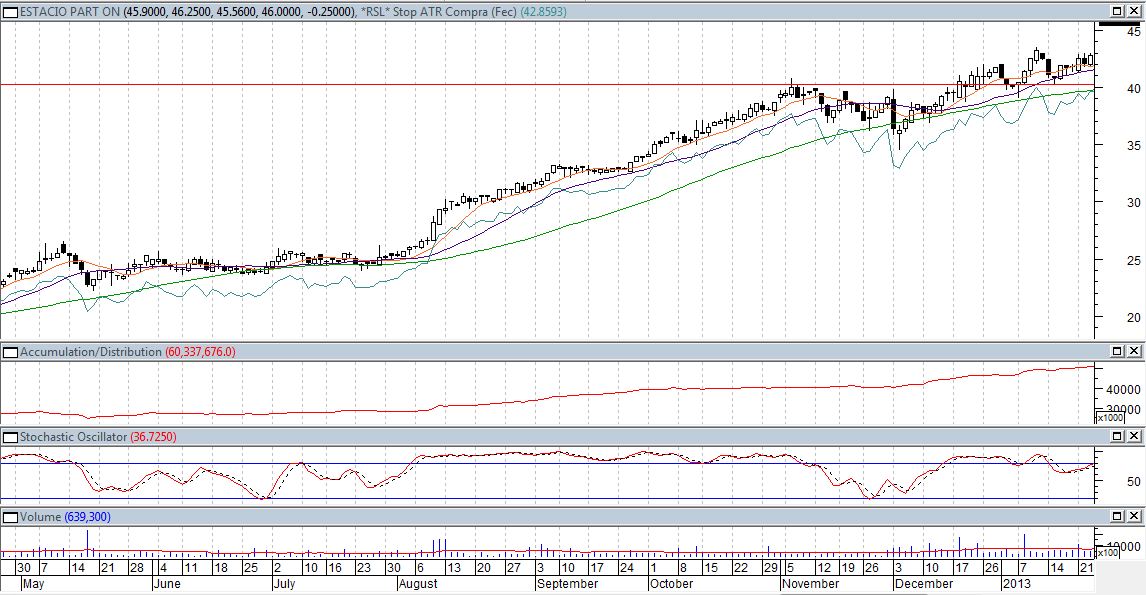The height and width of the screenshot is (595, 1146).
Task: Click the September label on date axis
Action: (x=567, y=584)
